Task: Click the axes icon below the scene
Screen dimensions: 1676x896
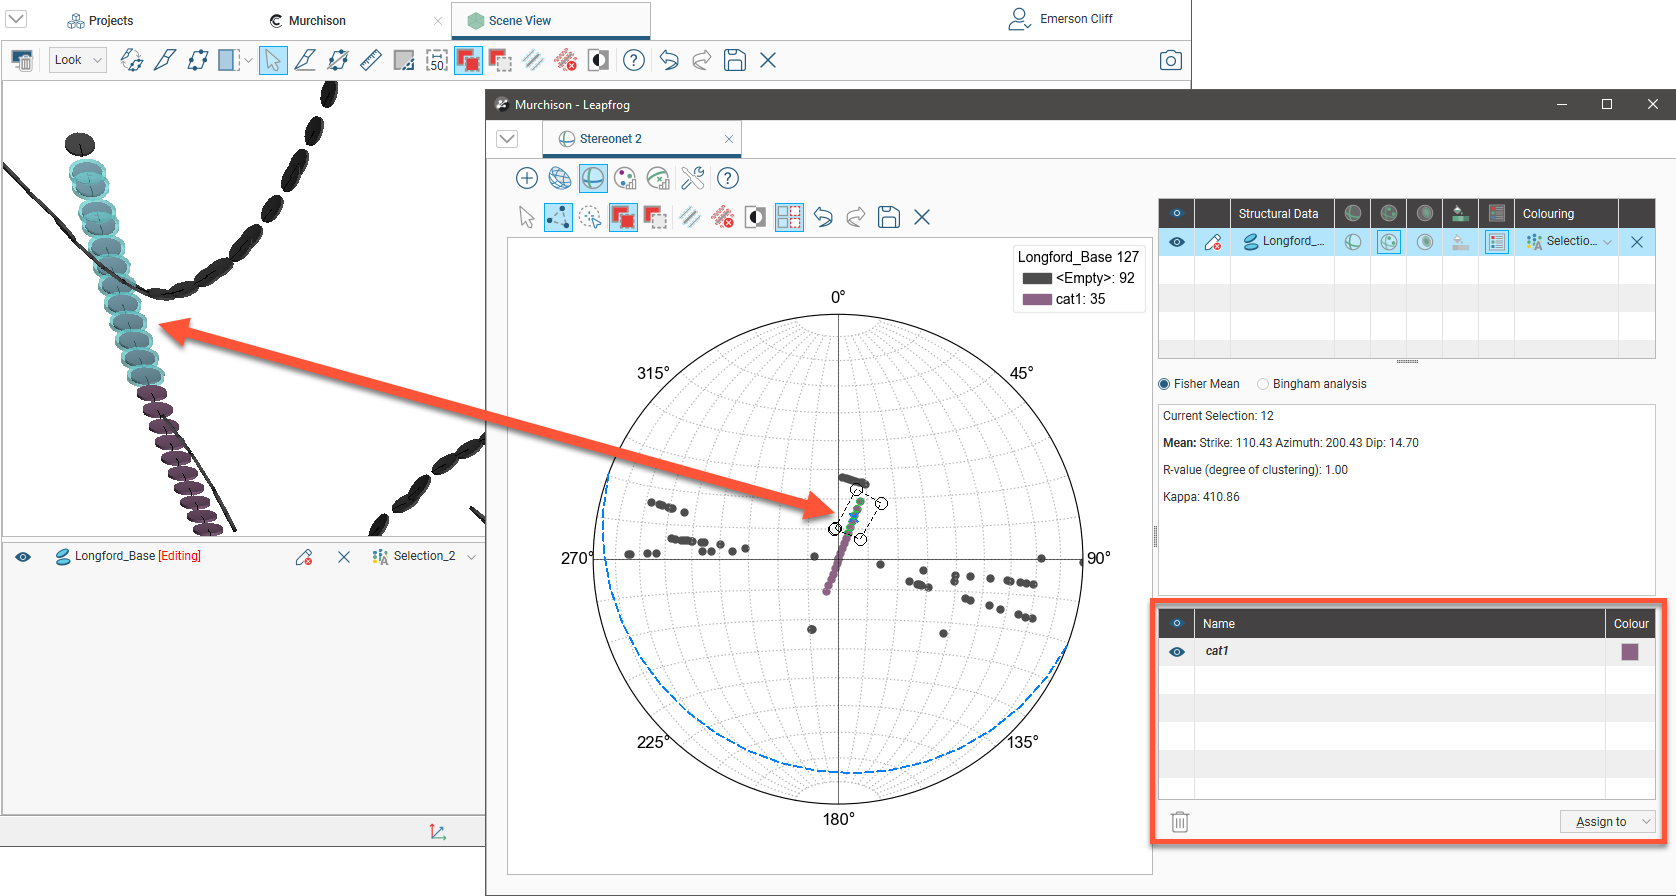Action: coord(438,832)
